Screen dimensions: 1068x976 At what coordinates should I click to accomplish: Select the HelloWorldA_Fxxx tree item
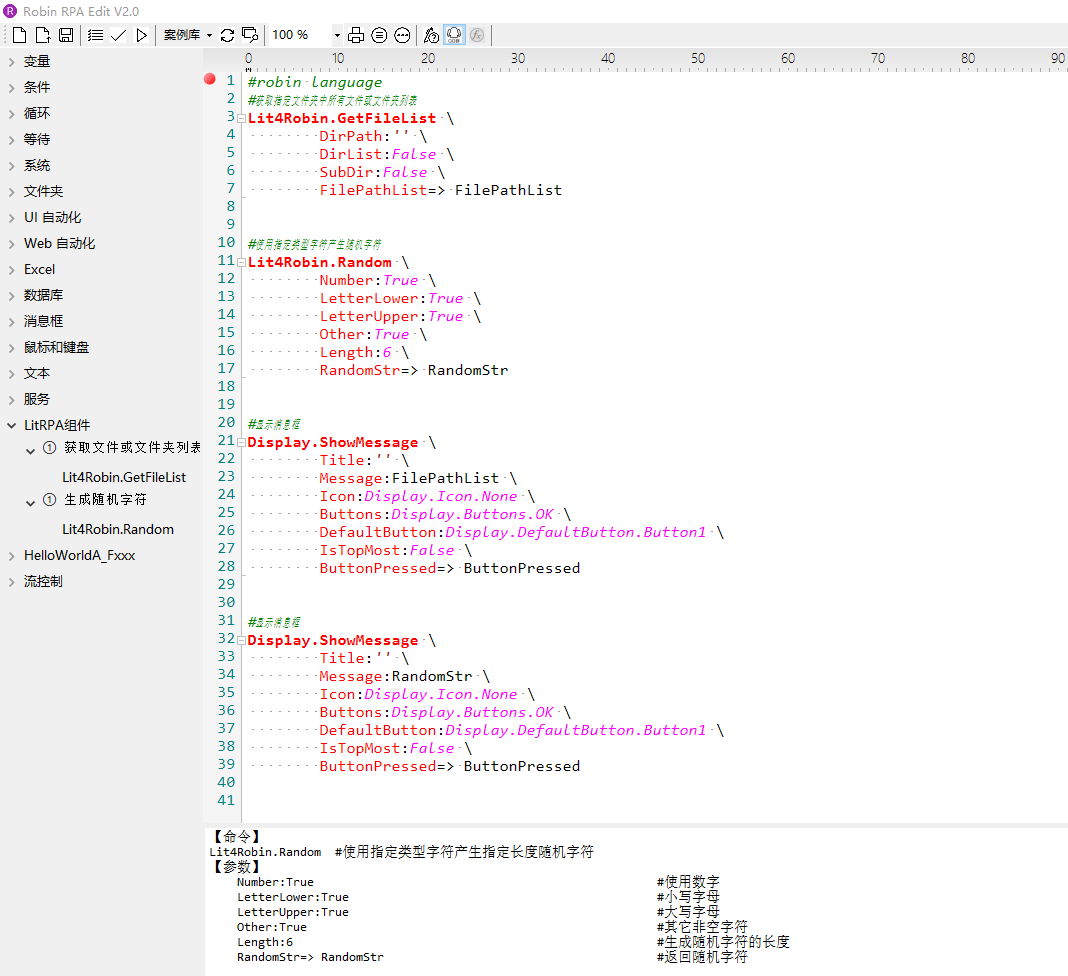pos(80,555)
